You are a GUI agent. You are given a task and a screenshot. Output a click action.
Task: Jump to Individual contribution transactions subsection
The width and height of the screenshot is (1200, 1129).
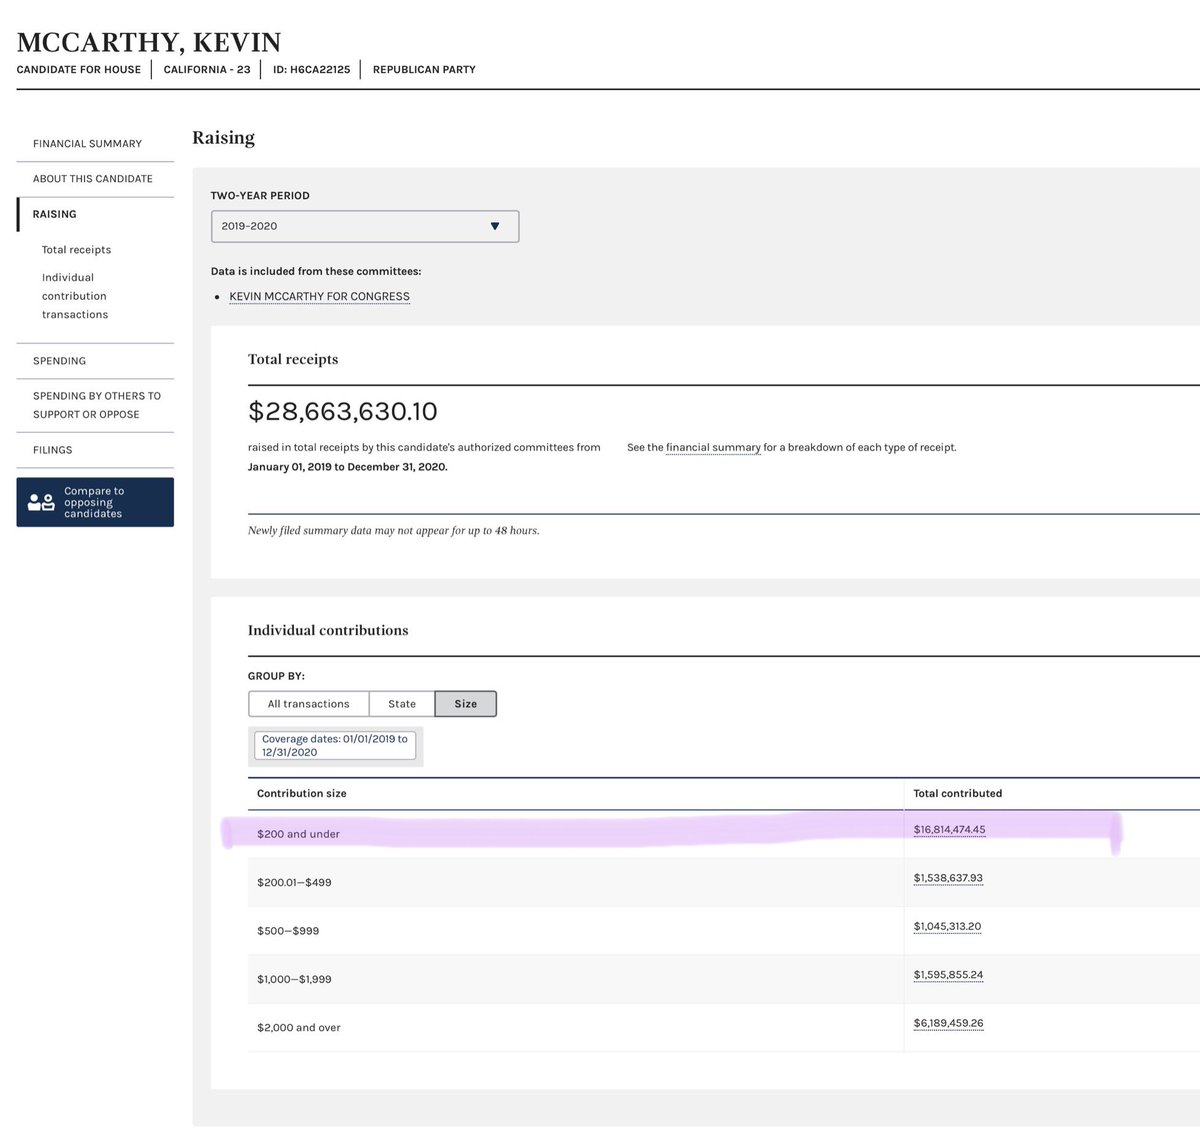74,296
